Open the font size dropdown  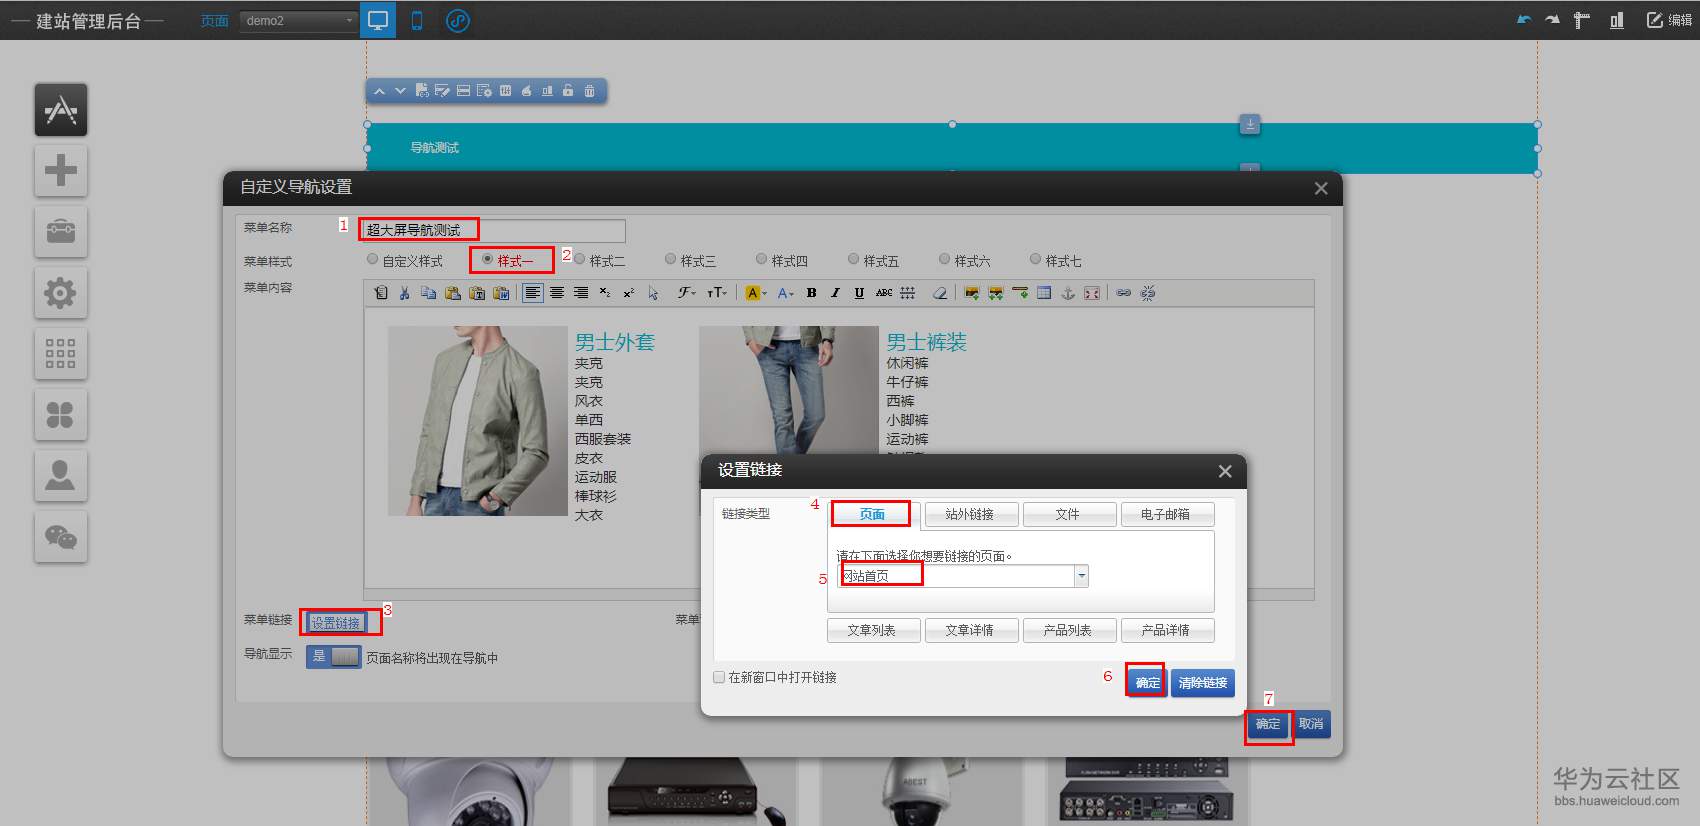pos(716,293)
